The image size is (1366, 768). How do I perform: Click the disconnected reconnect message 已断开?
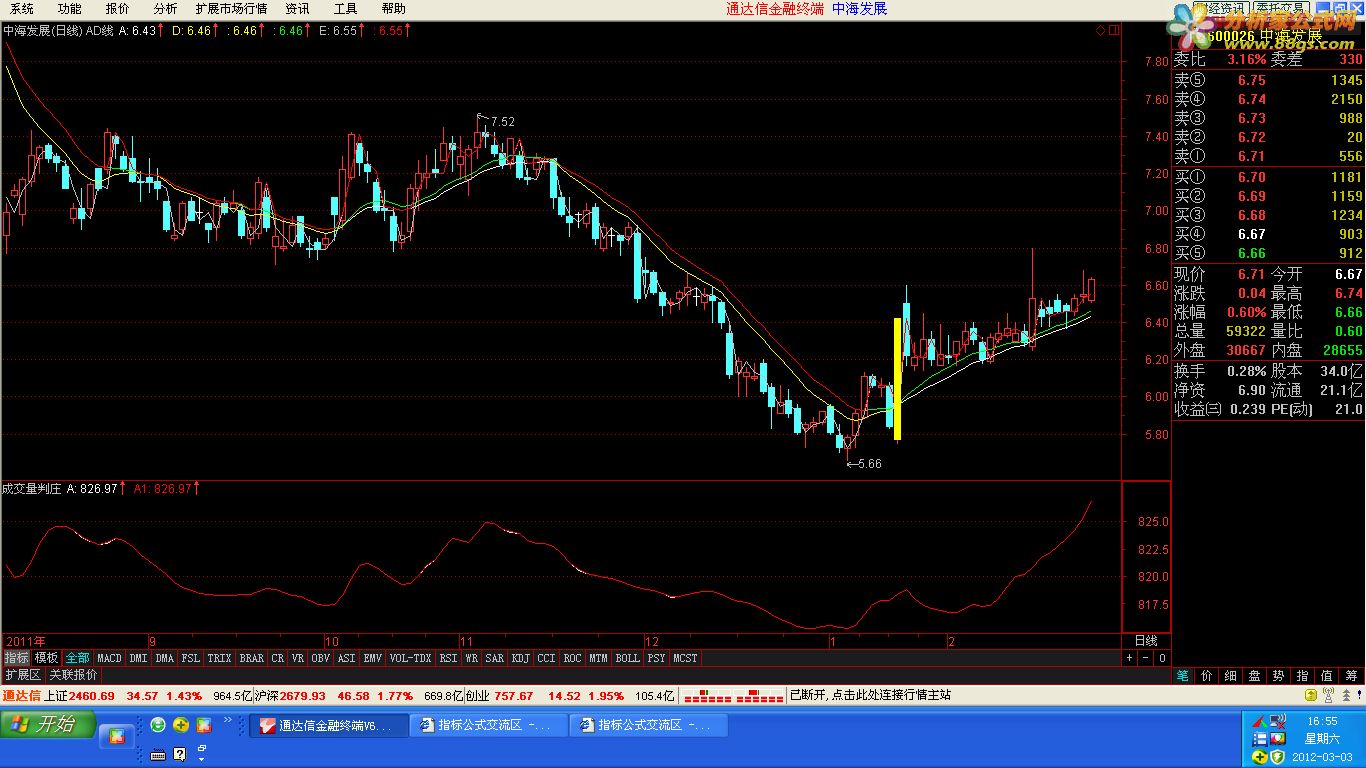[869, 695]
